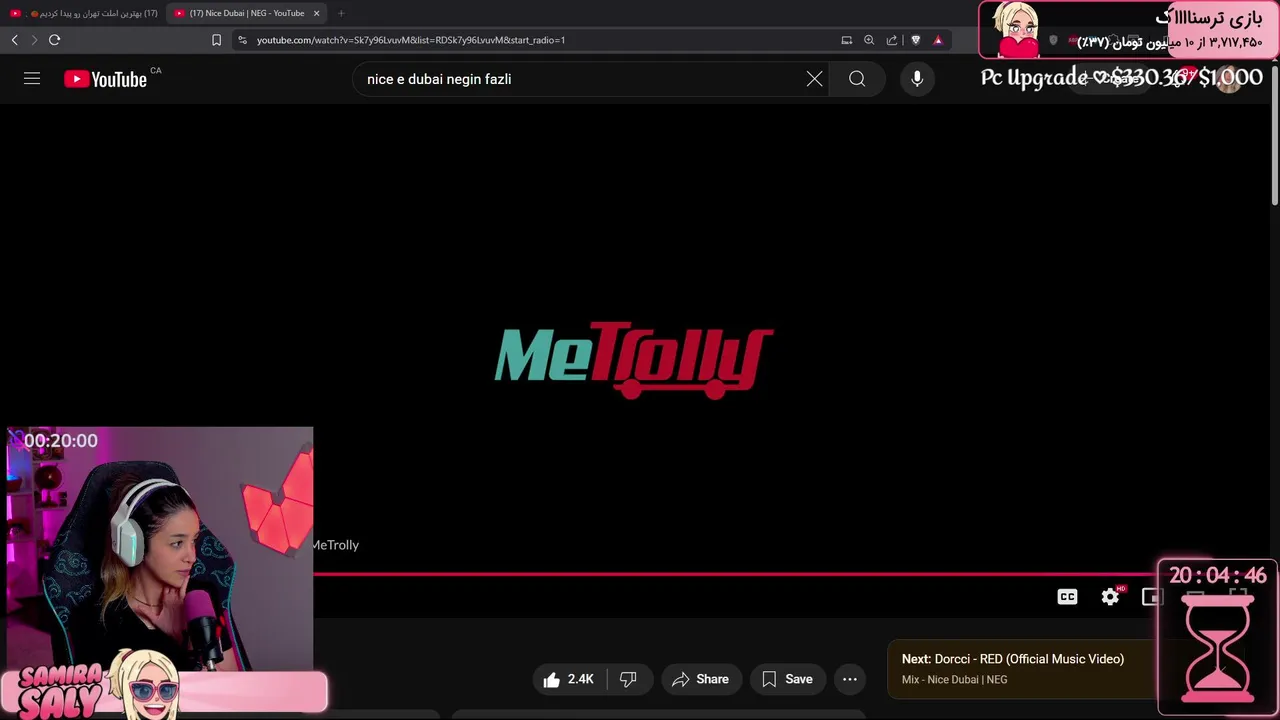The width and height of the screenshot is (1280, 720).
Task: Dislike the video
Action: click(x=628, y=679)
